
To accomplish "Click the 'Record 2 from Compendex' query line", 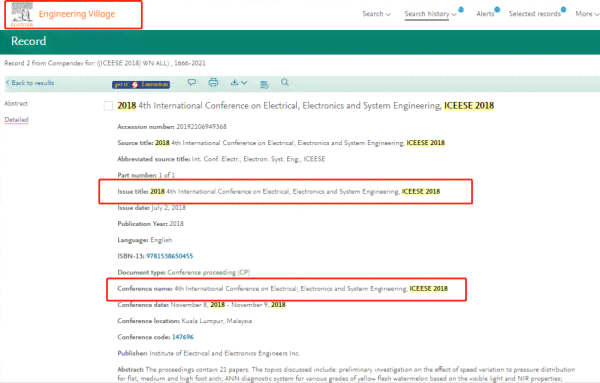I will [x=105, y=63].
